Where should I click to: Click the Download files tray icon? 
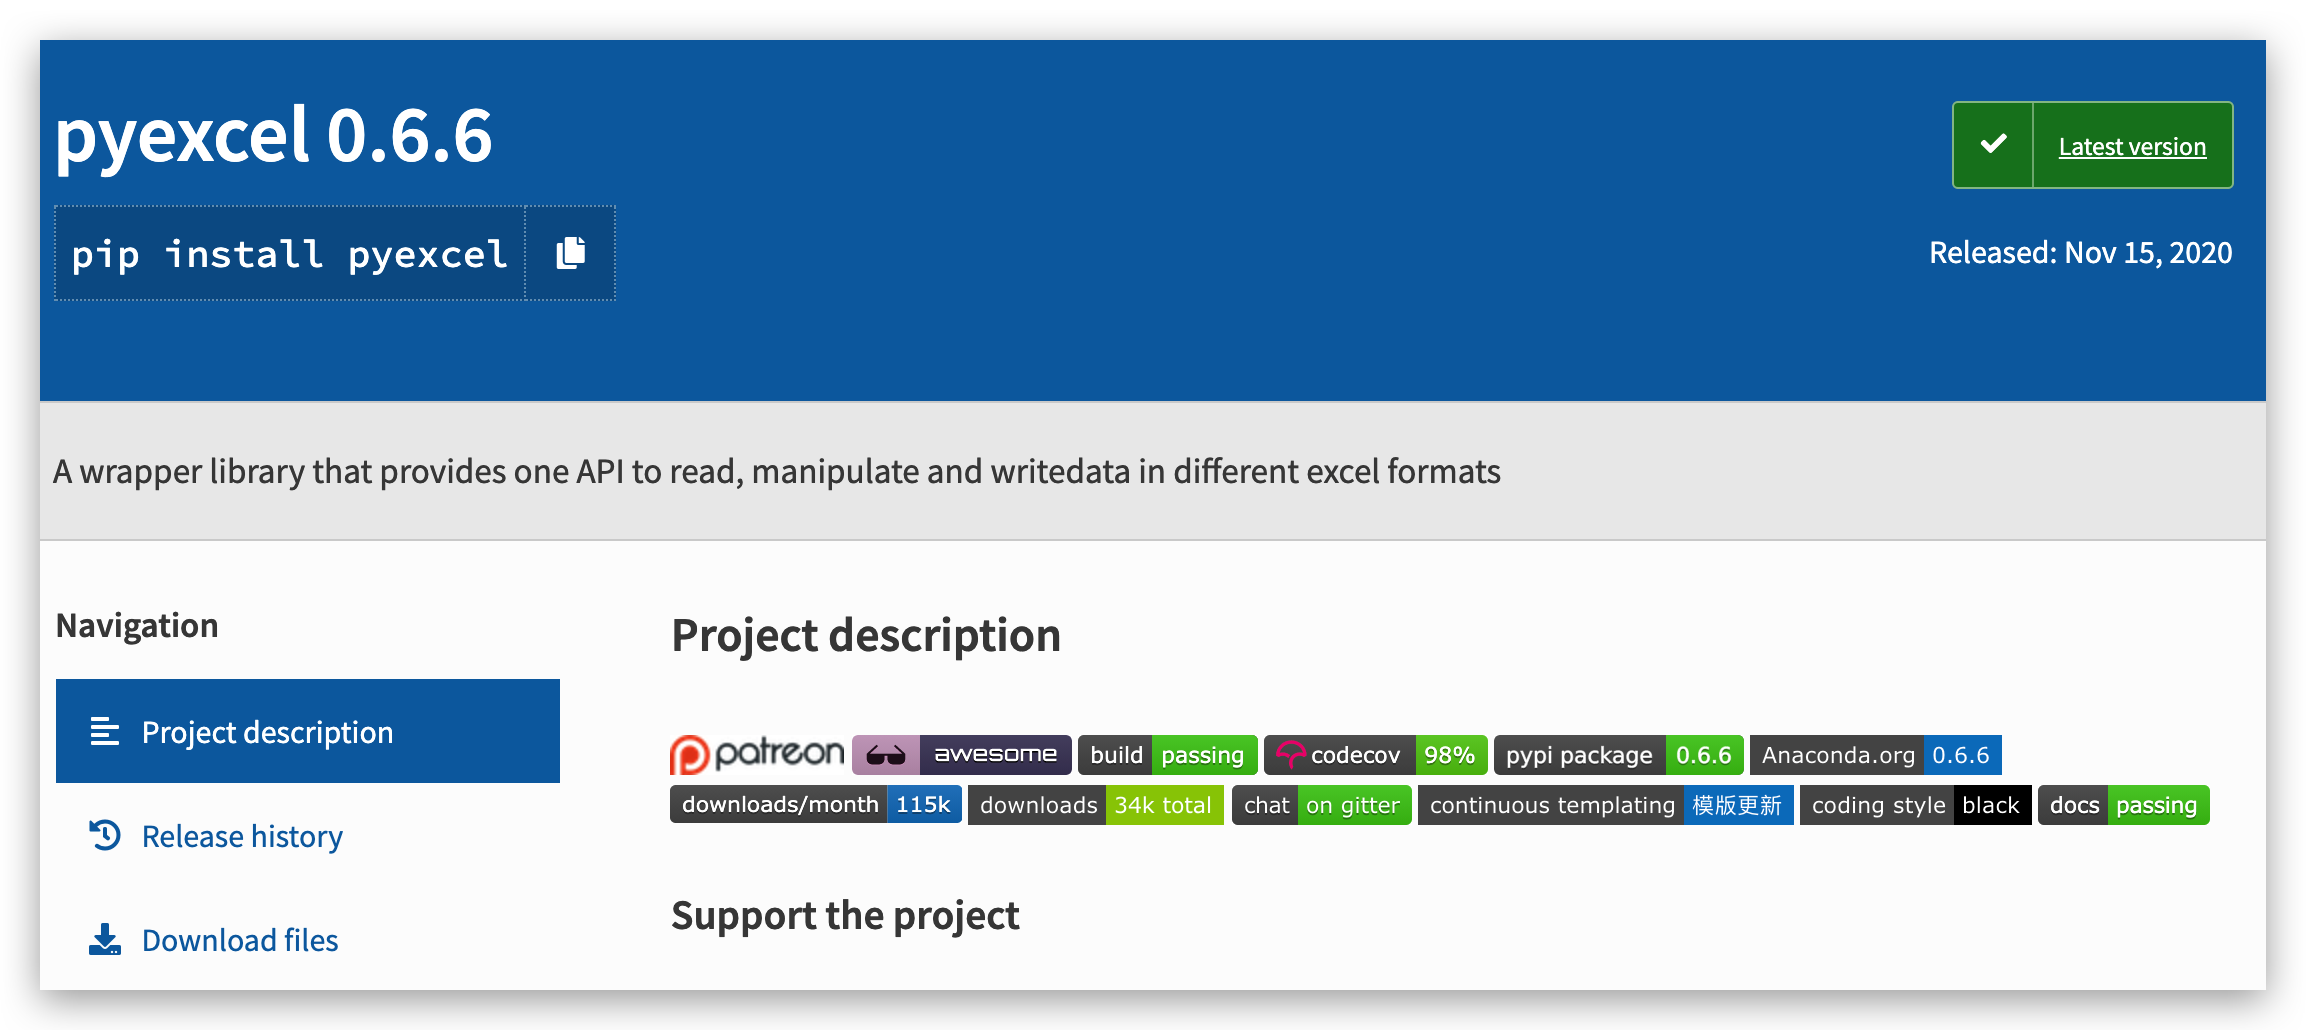[x=105, y=940]
